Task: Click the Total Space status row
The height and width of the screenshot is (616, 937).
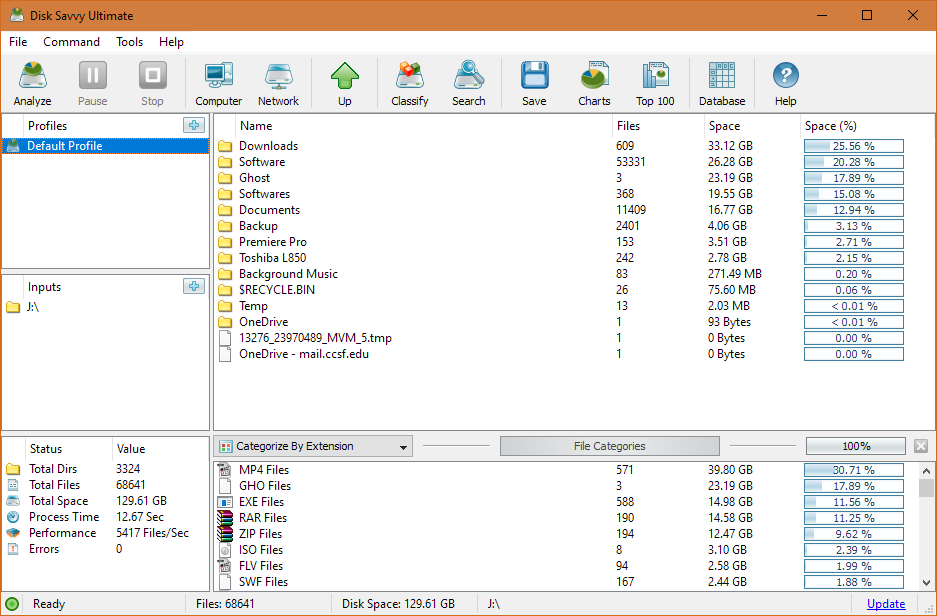Action: pyautogui.click(x=106, y=501)
